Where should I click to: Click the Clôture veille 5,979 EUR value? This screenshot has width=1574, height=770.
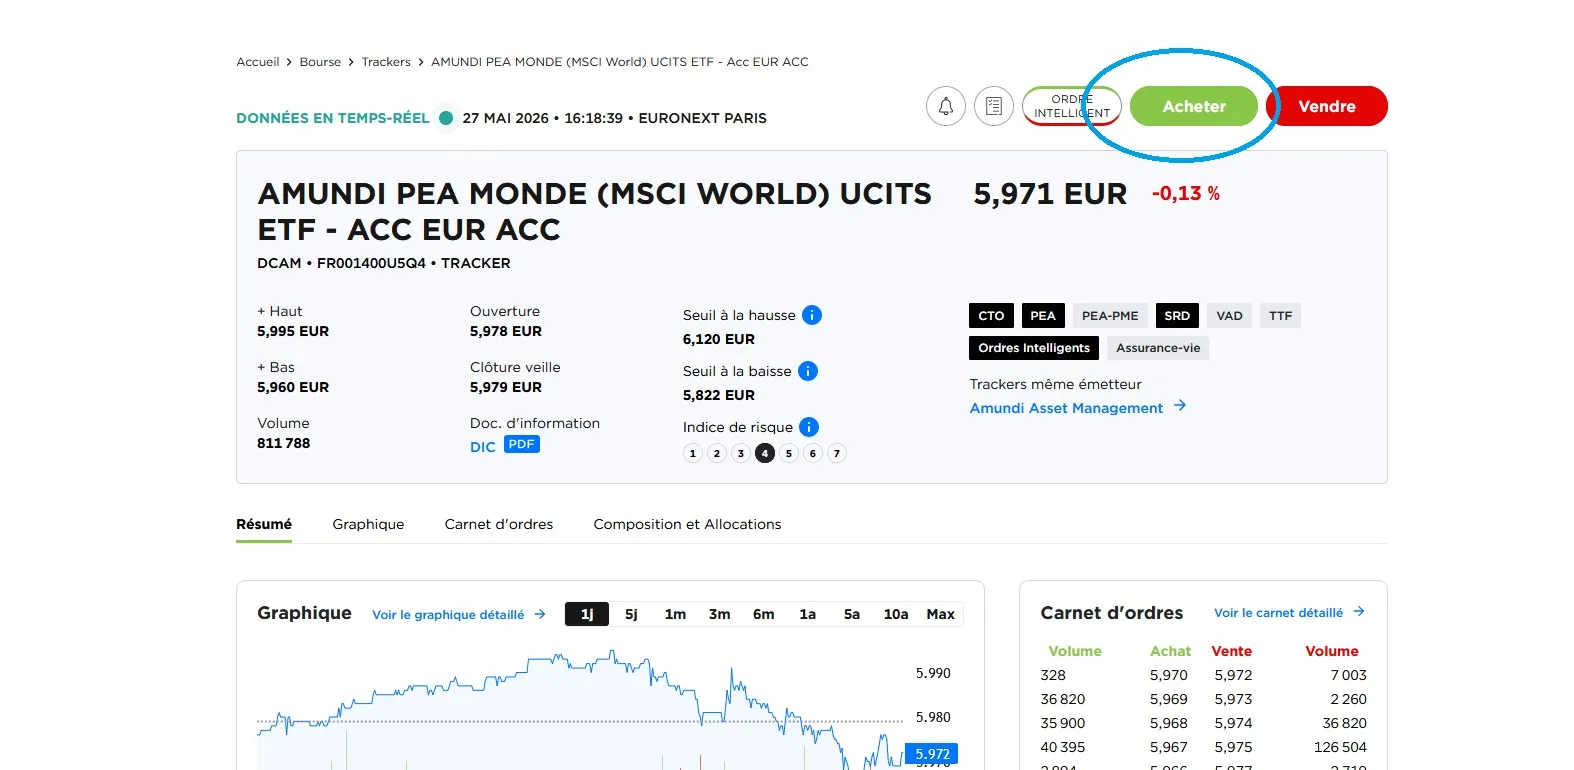[x=506, y=387]
